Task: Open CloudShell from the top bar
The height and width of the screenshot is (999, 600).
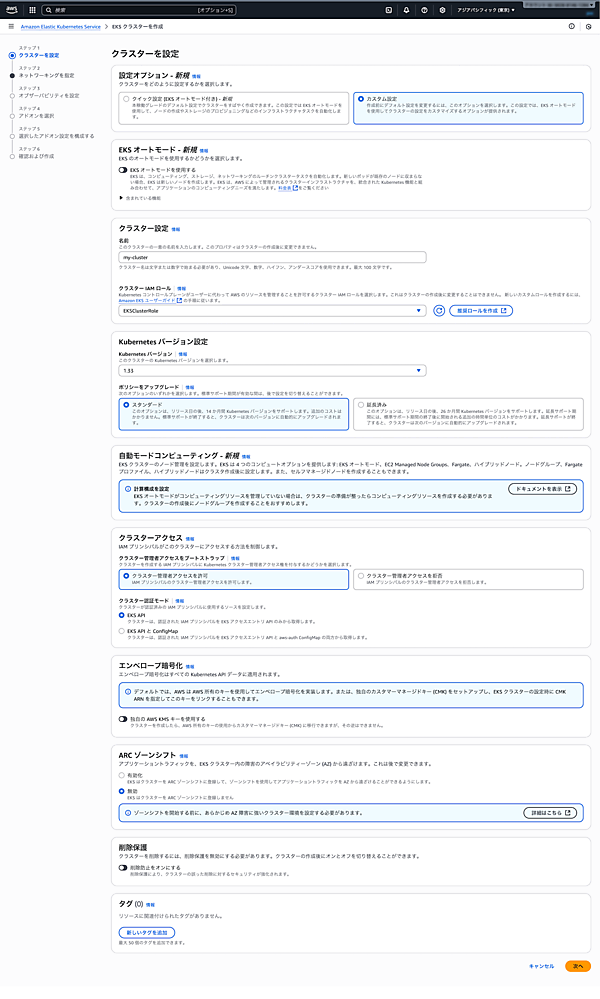Action: pyautogui.click(x=387, y=9)
